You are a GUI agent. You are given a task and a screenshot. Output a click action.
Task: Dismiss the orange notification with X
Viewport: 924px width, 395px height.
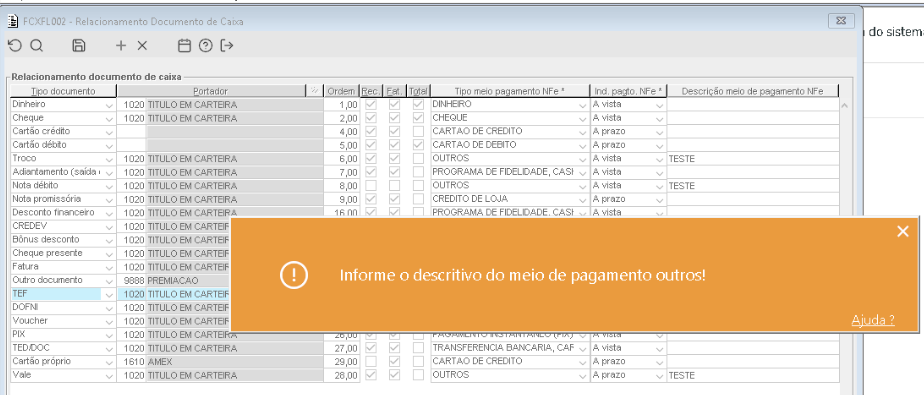click(x=903, y=231)
